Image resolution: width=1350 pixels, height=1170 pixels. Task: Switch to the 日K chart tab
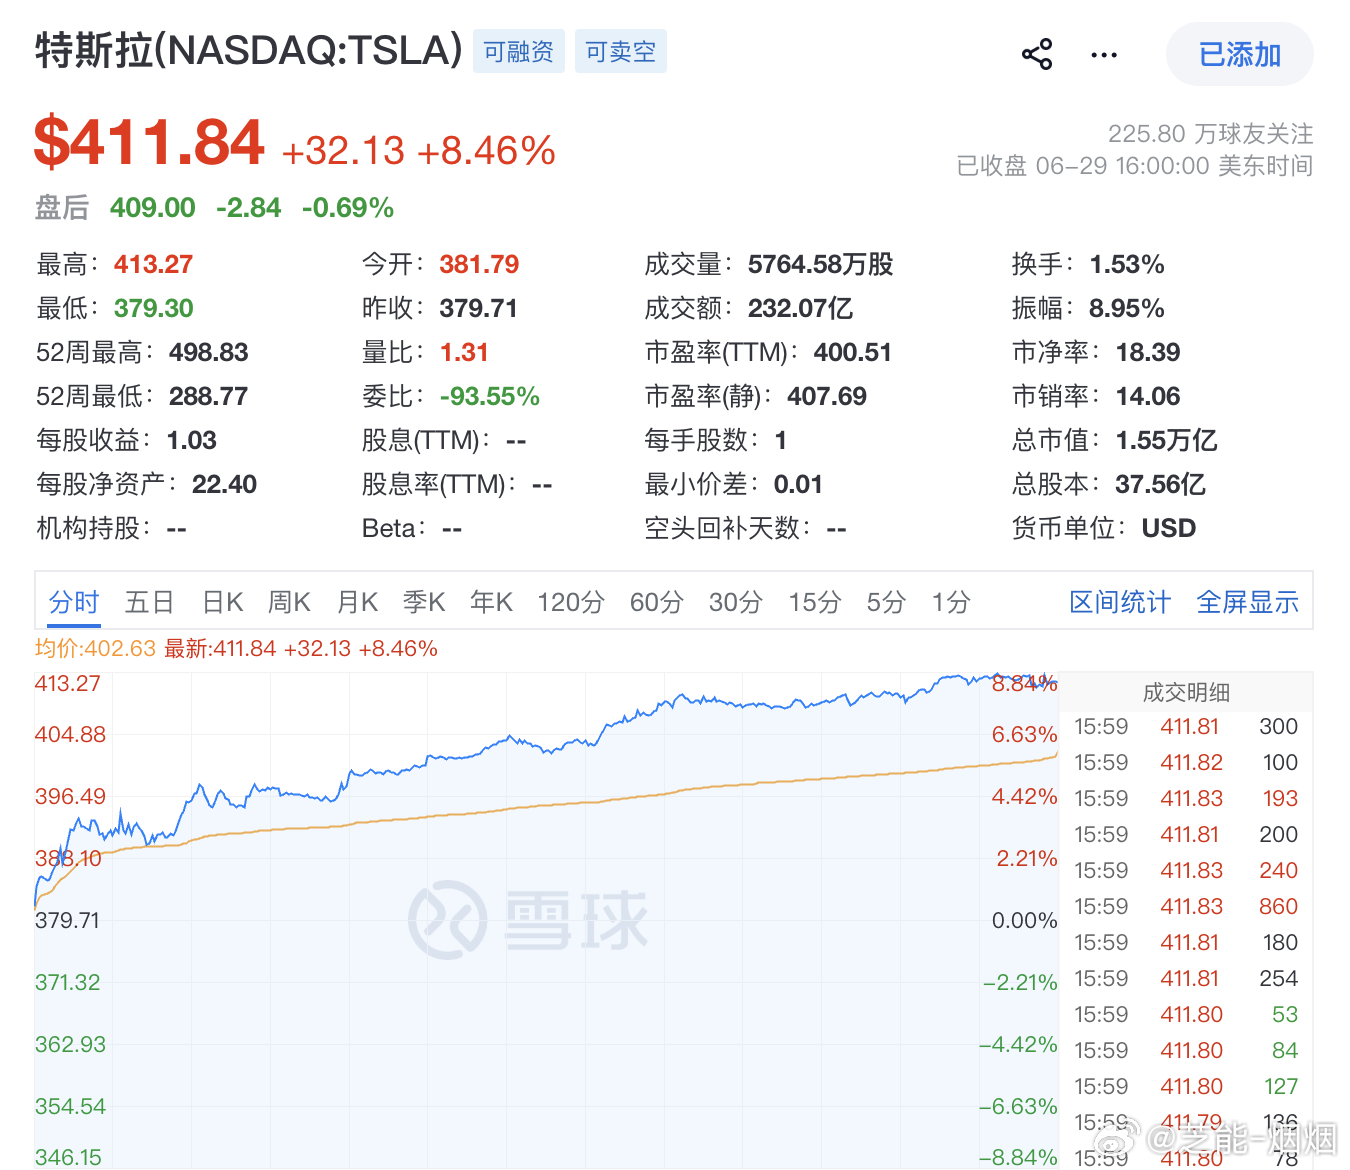pos(223,602)
